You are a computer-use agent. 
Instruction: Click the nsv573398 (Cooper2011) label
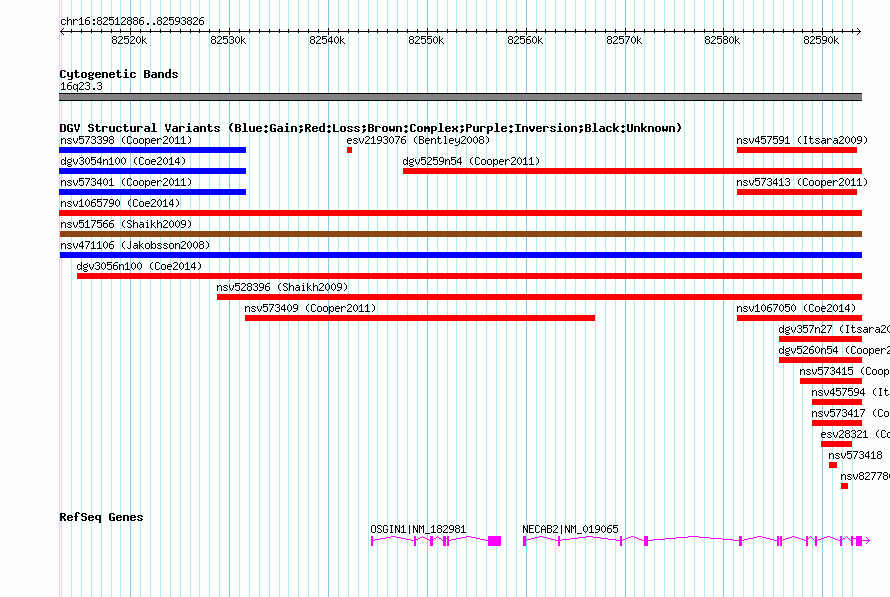[126, 140]
